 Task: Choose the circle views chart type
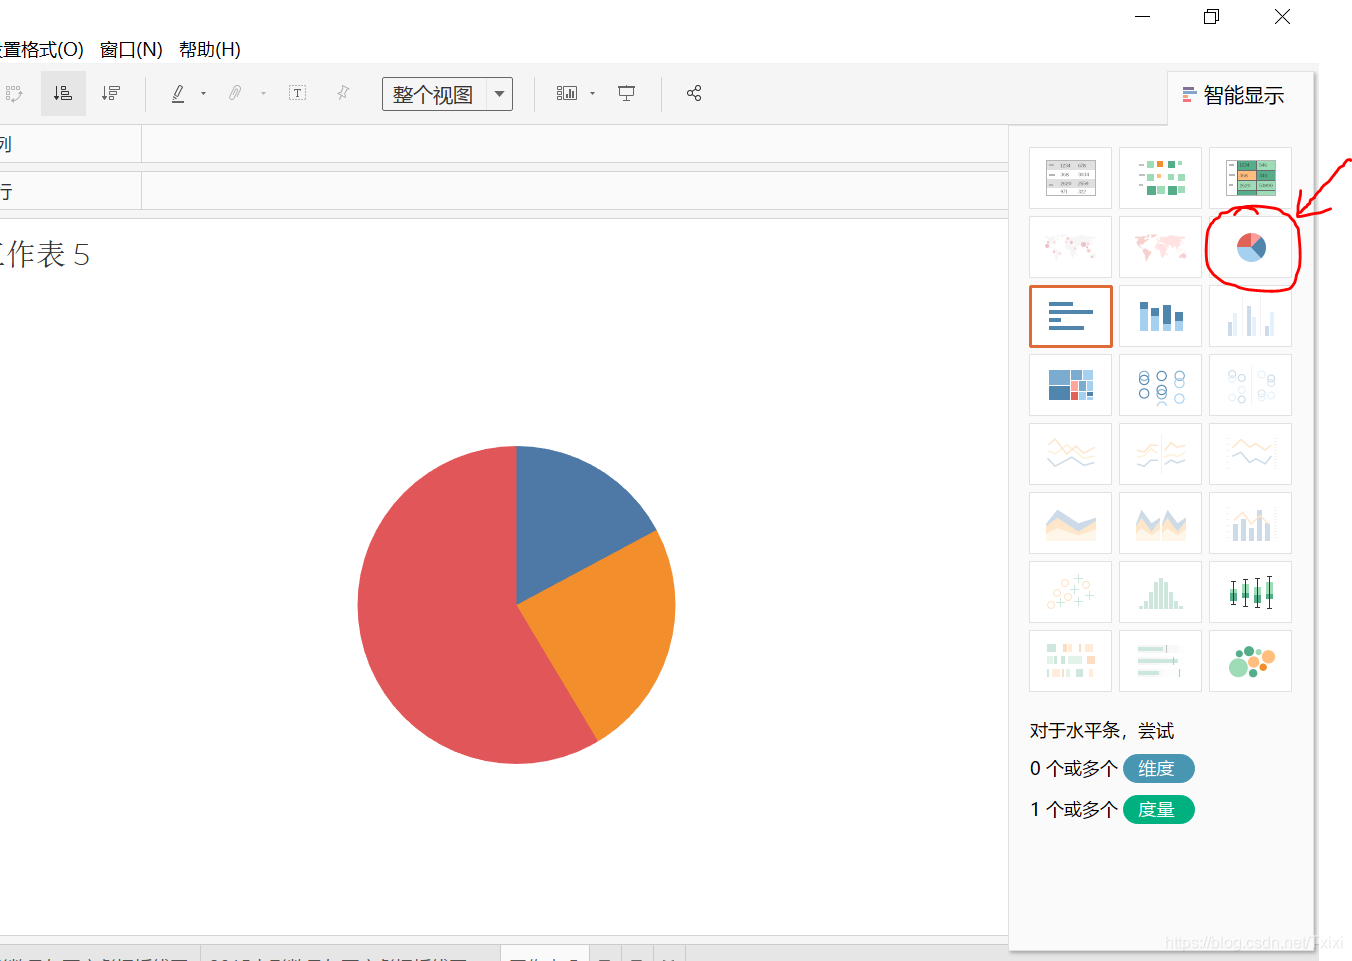(1160, 385)
